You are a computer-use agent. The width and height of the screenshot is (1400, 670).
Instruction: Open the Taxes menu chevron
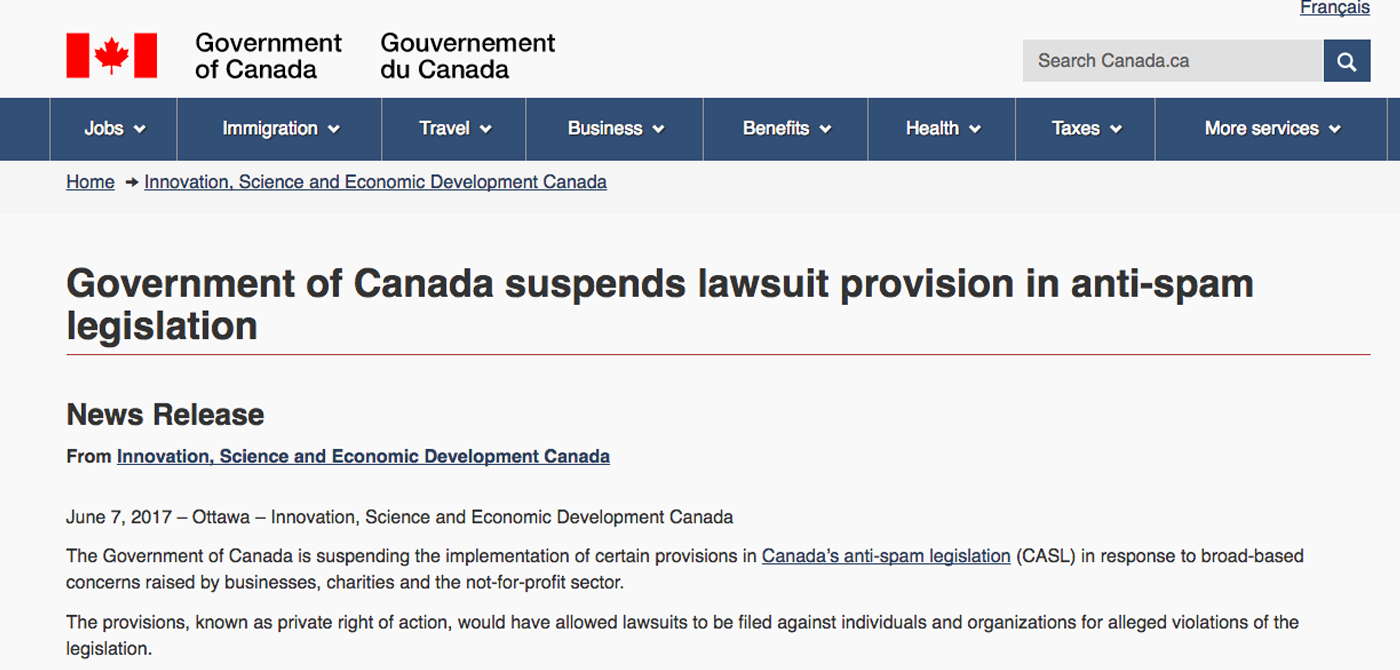(x=1116, y=129)
